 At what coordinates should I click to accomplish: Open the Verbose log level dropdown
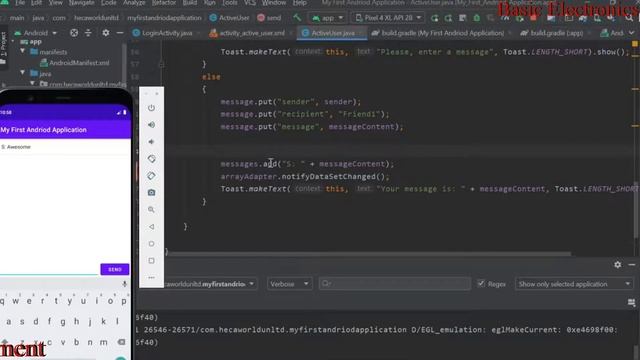[289, 284]
